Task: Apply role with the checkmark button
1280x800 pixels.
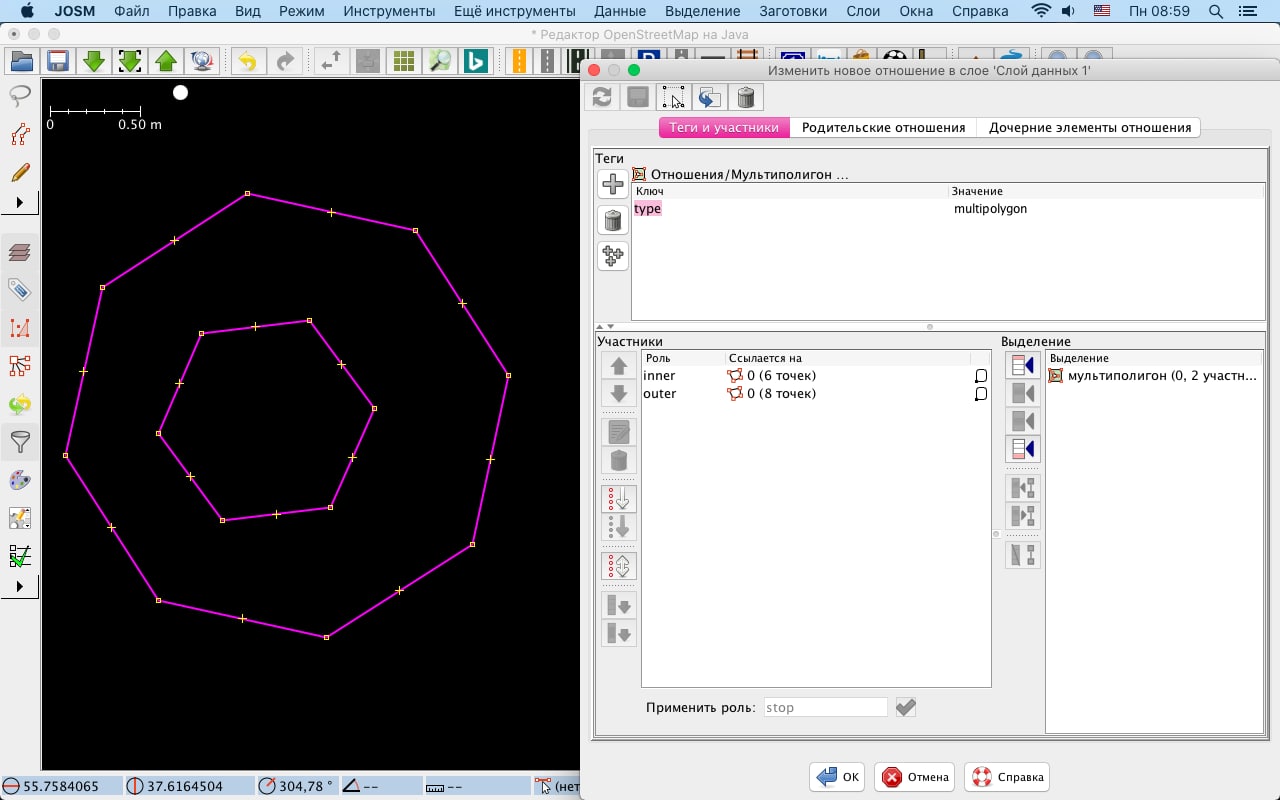Action: [x=905, y=707]
